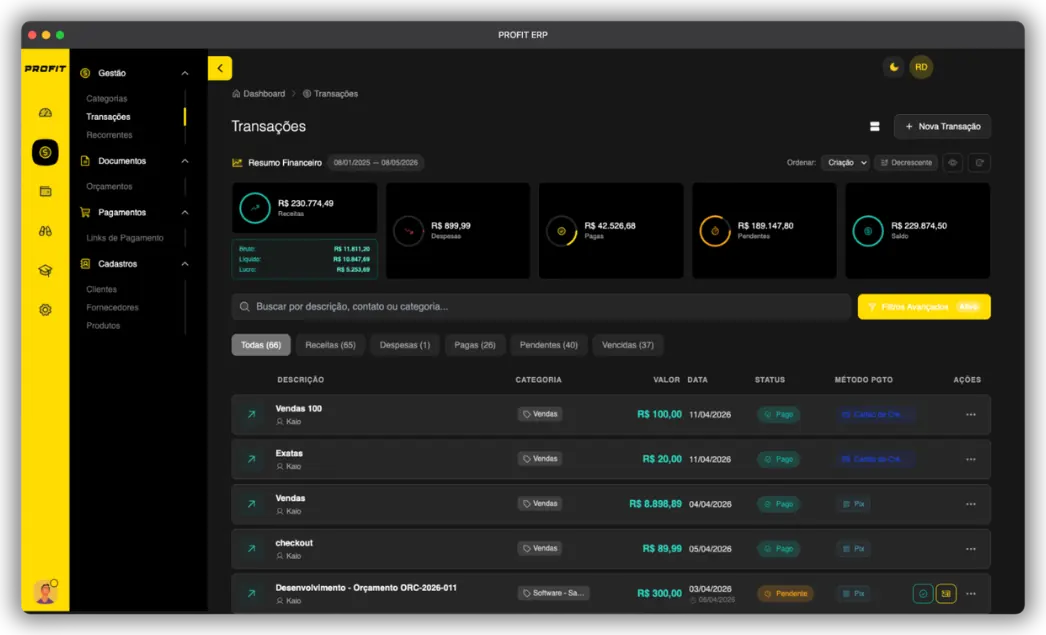Open Filtros Avançados
The image size is (1046, 635).
tap(924, 307)
